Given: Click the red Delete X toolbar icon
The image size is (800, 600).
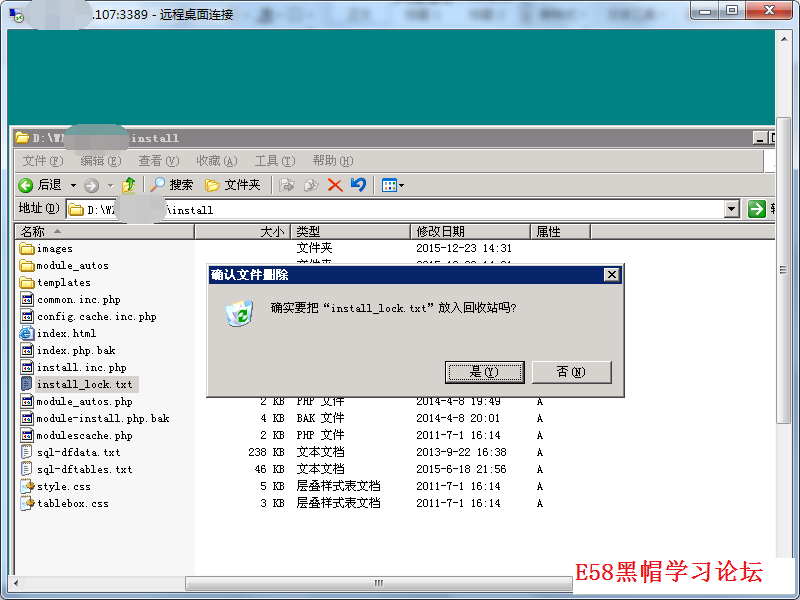Looking at the screenshot, I should click(335, 185).
